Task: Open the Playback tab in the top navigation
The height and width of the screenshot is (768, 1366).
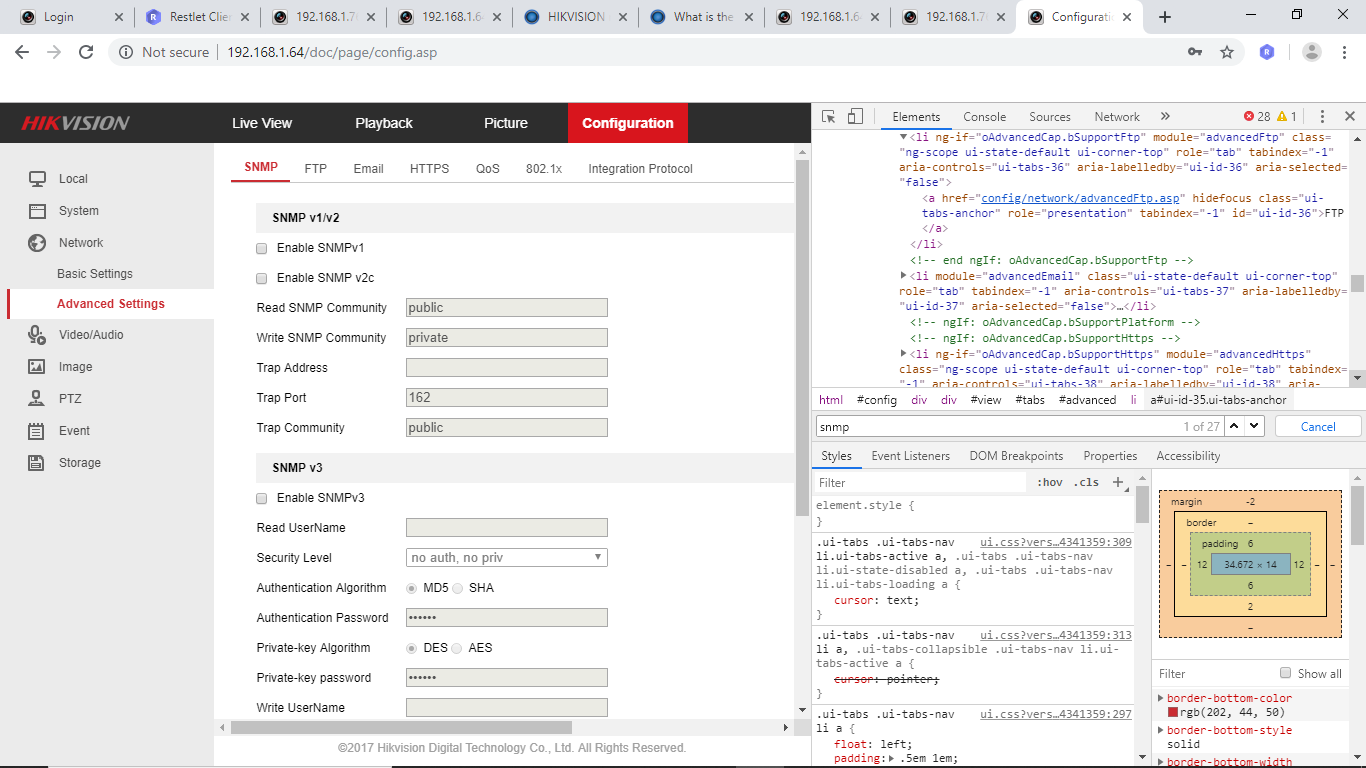Action: [x=383, y=123]
